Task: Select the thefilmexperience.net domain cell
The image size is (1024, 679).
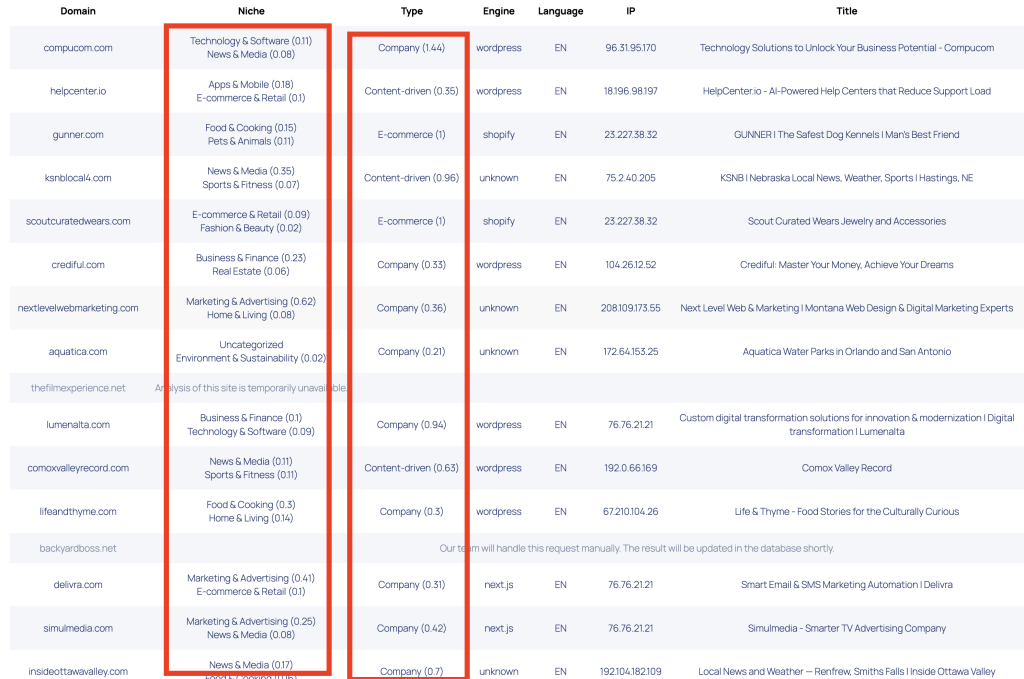Action: tap(78, 388)
